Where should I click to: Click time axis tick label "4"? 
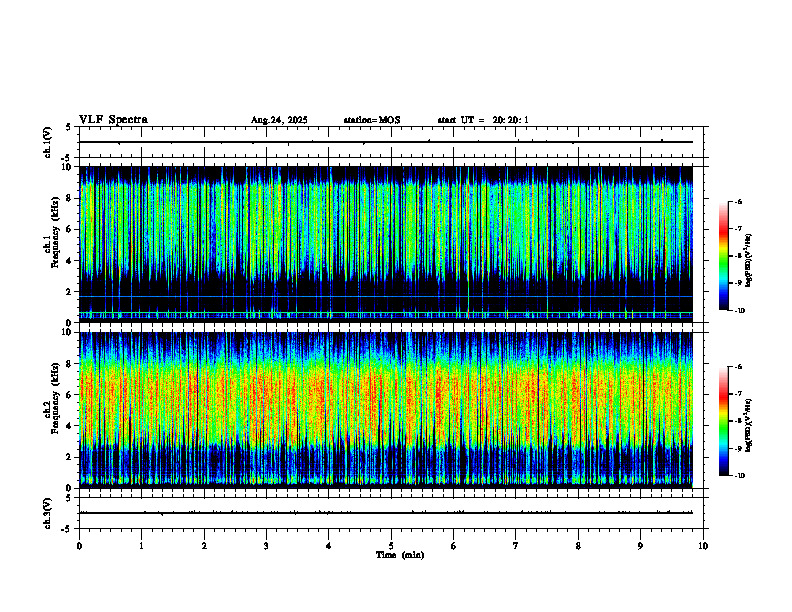(328, 546)
